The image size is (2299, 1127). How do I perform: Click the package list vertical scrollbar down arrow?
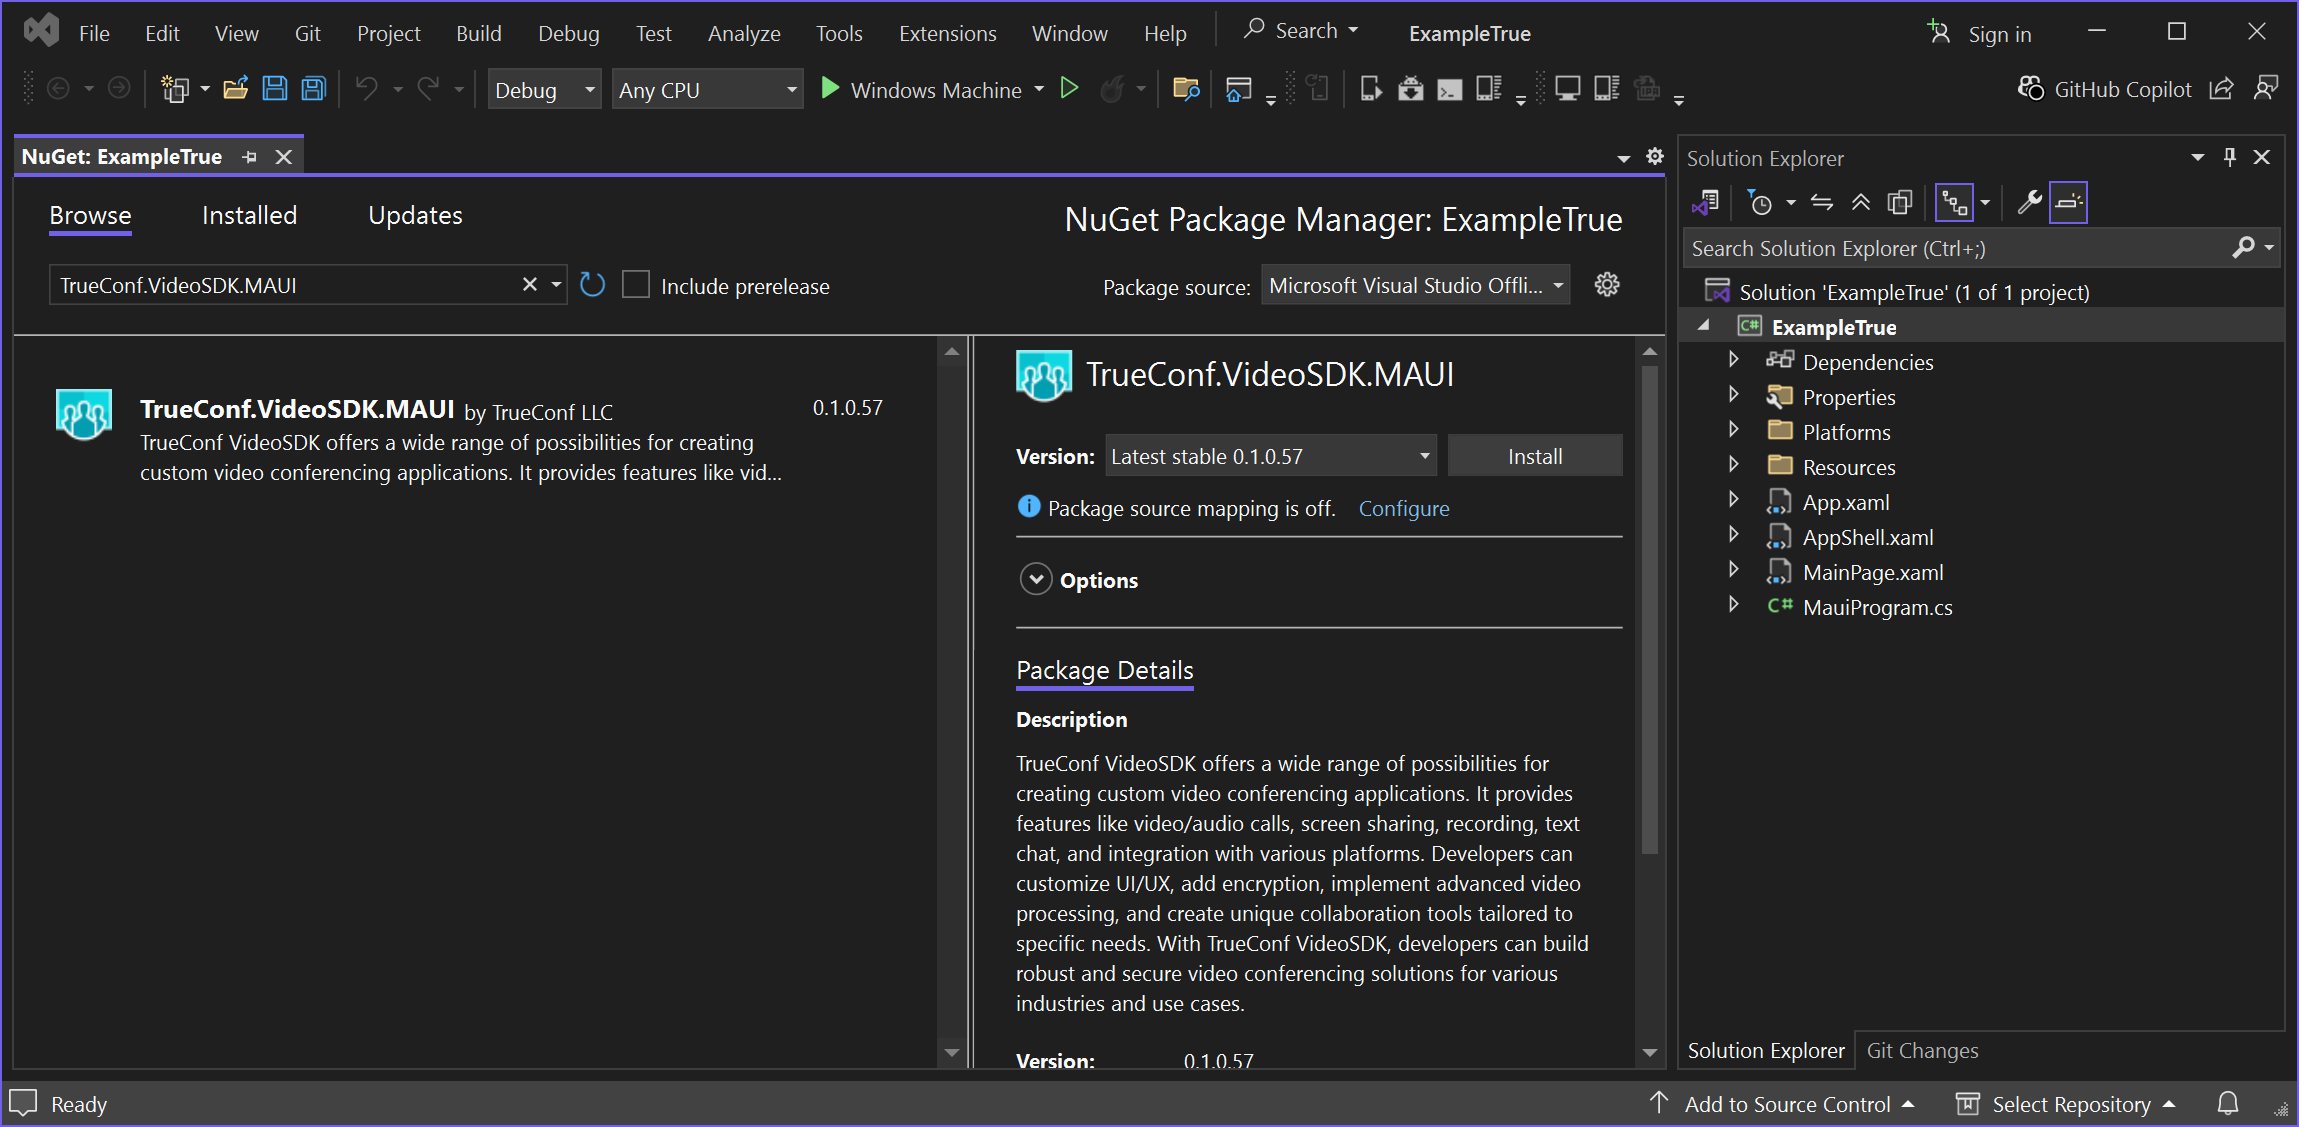coord(952,1053)
